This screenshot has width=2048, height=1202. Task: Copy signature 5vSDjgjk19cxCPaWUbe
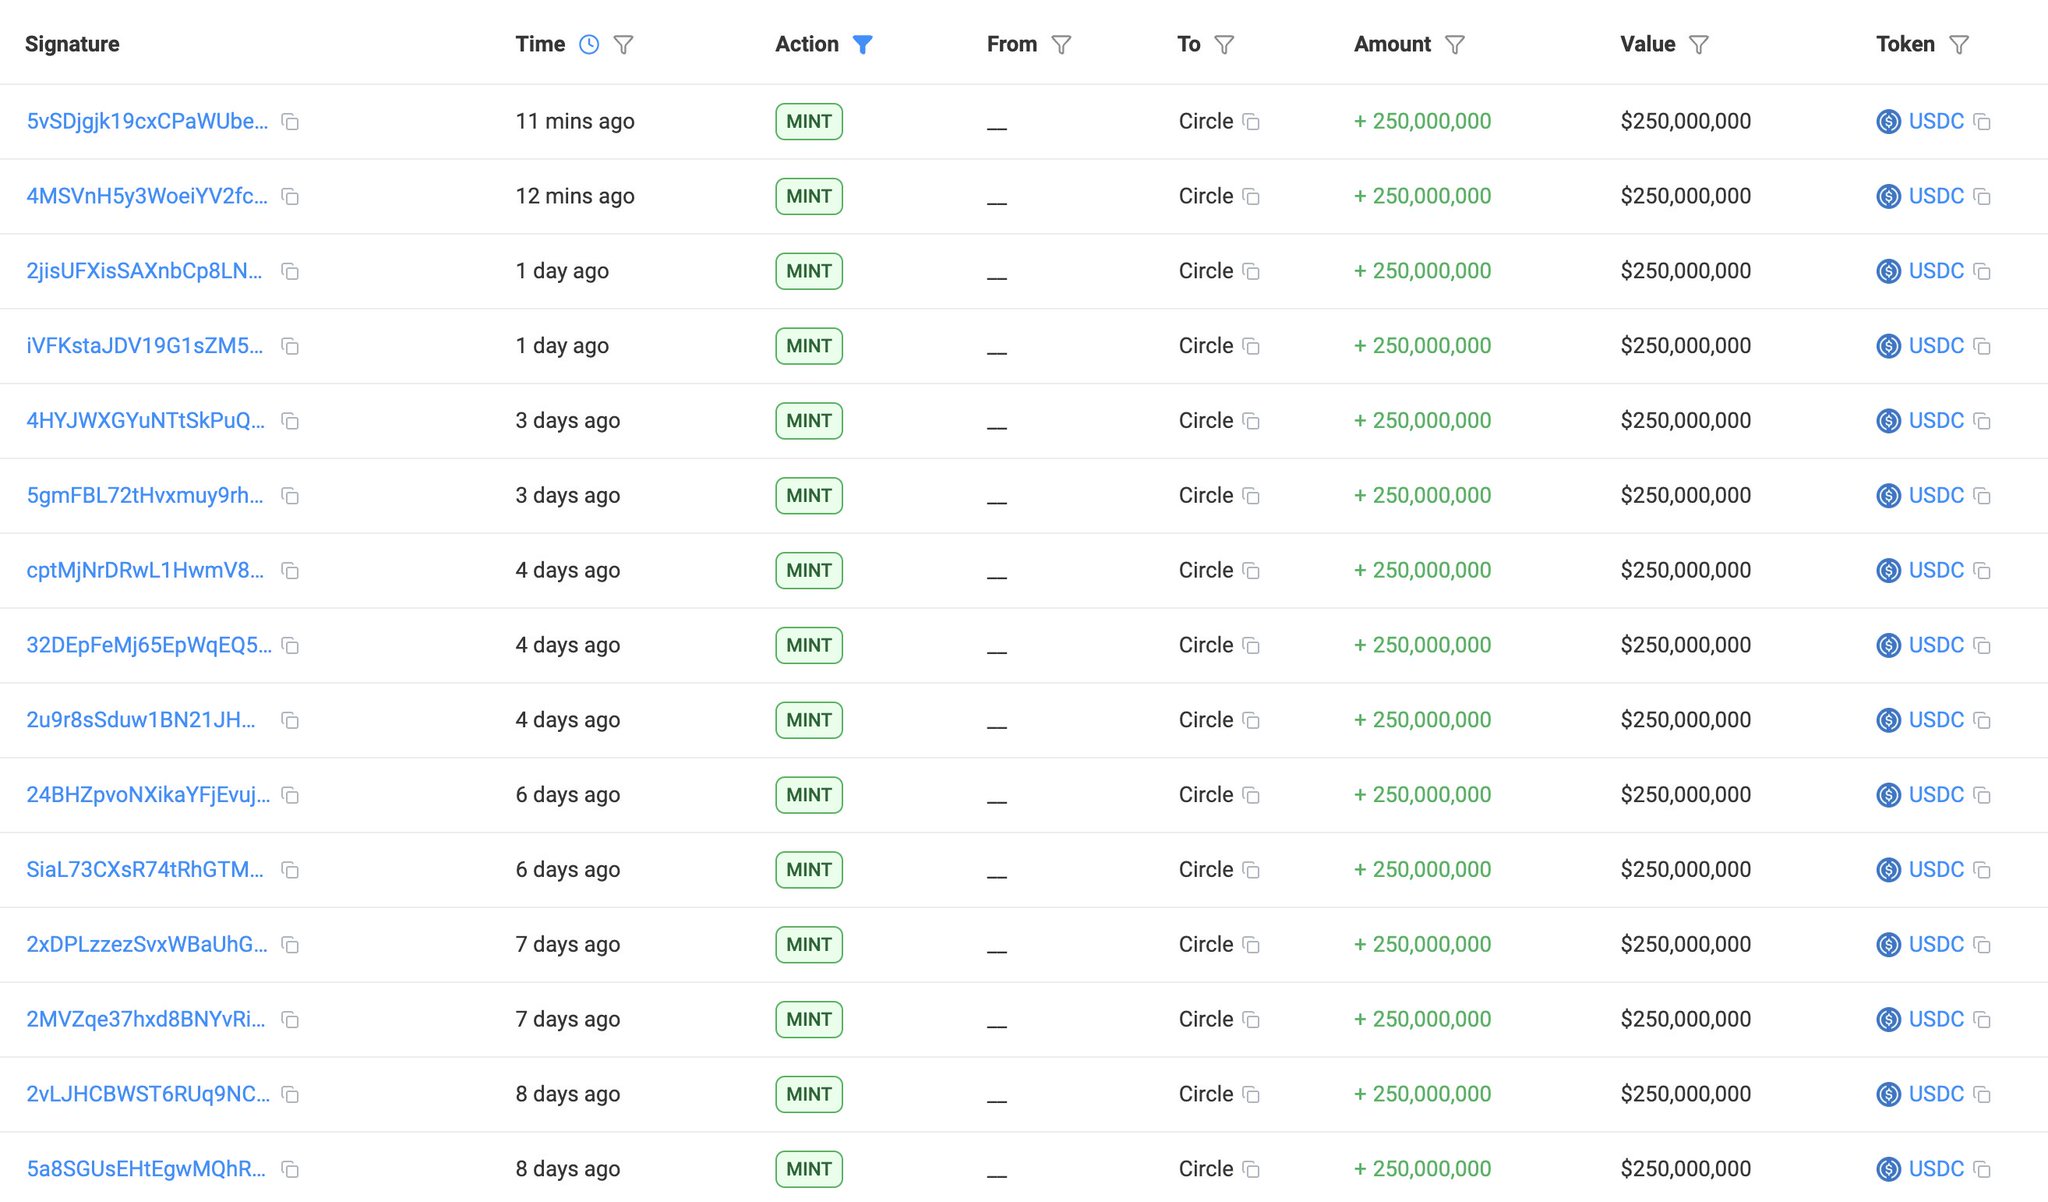pyautogui.click(x=290, y=122)
